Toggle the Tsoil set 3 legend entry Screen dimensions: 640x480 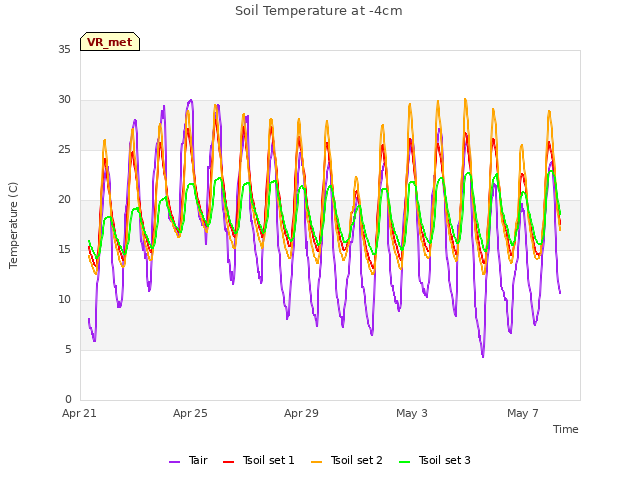click(x=435, y=460)
